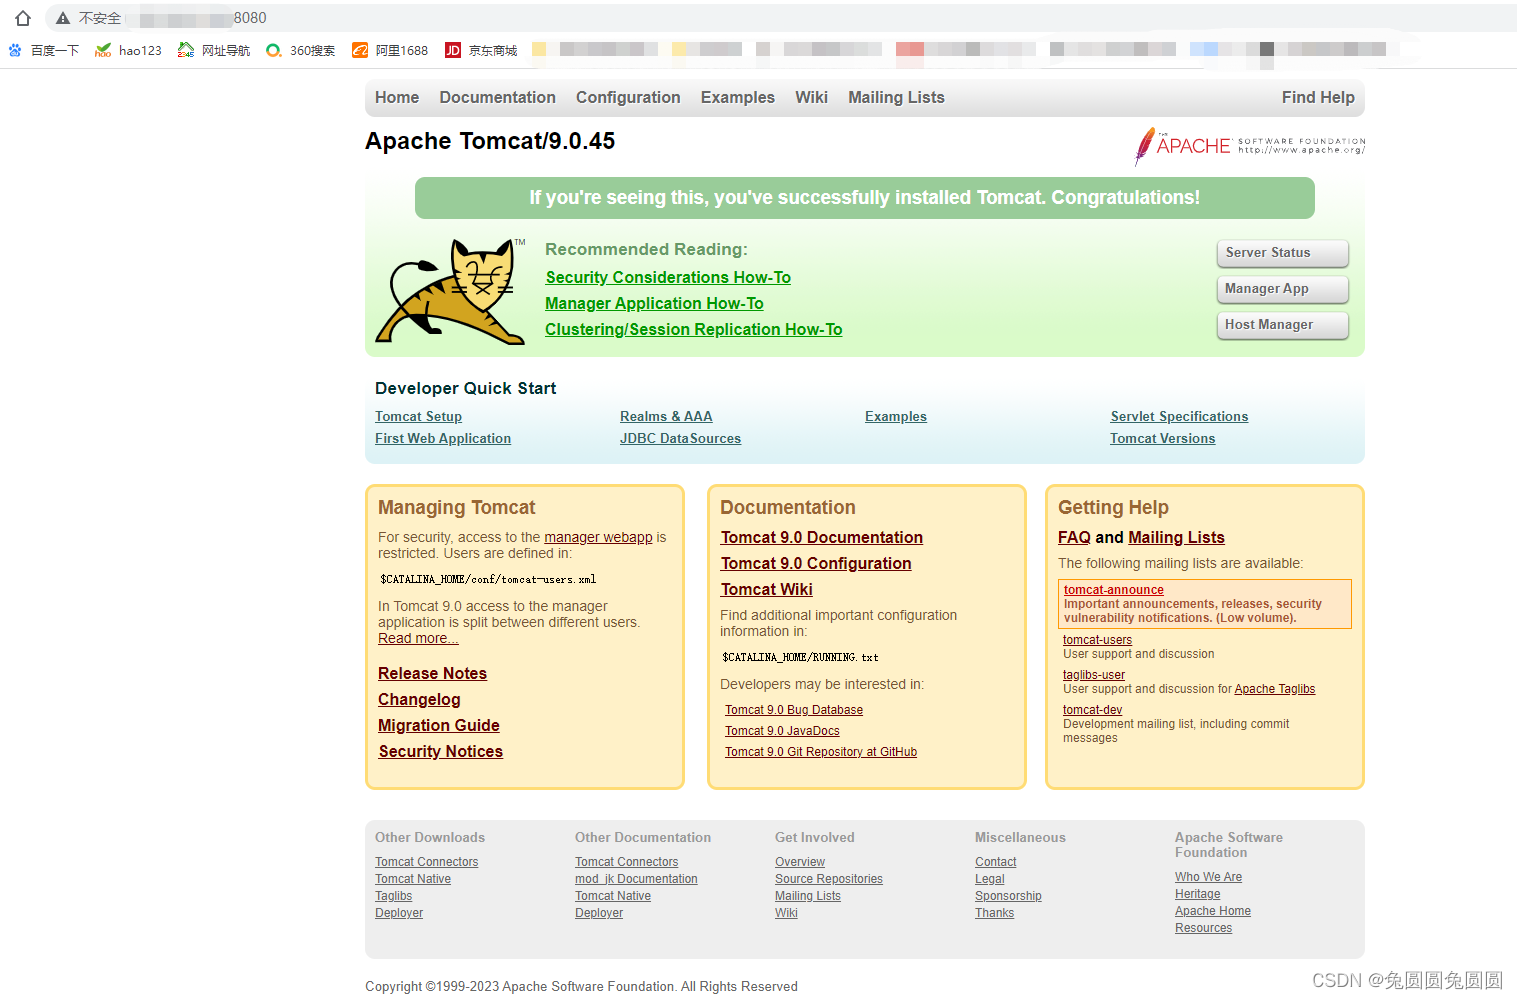Open the Apache Taglibs link
This screenshot has height=999, width=1517.
click(x=1274, y=689)
